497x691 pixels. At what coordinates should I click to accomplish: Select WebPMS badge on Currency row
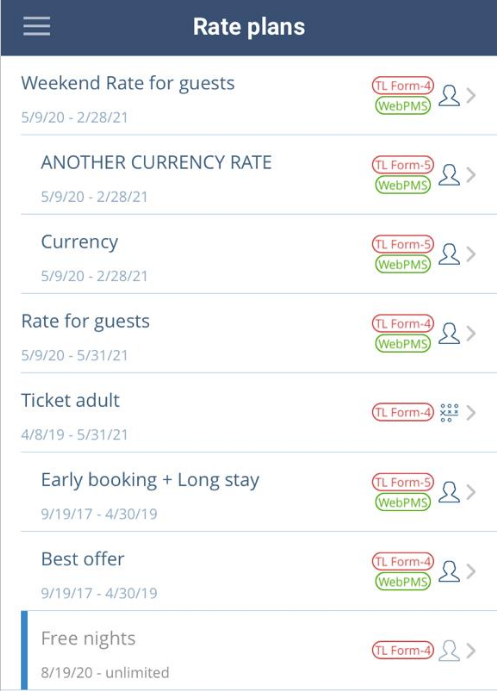click(x=403, y=264)
